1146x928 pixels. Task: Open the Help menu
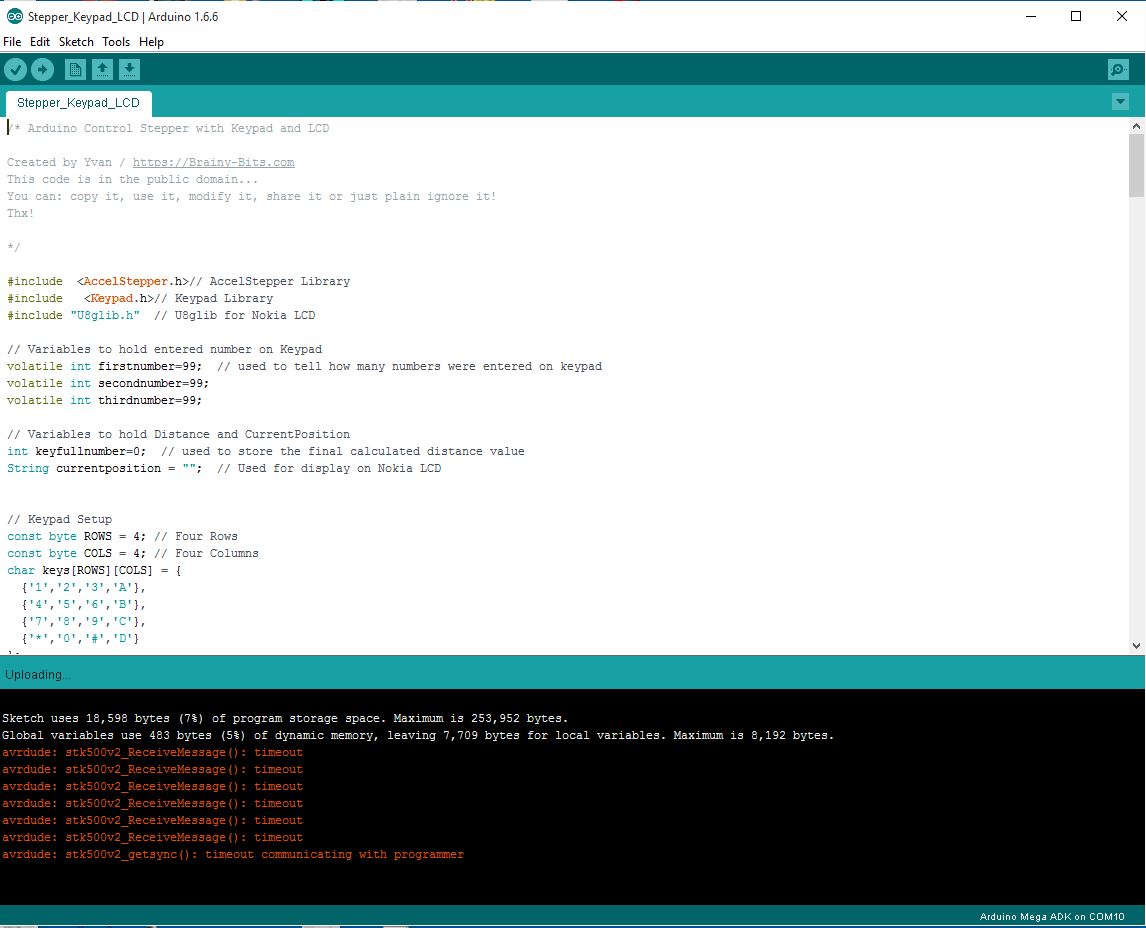coord(151,42)
